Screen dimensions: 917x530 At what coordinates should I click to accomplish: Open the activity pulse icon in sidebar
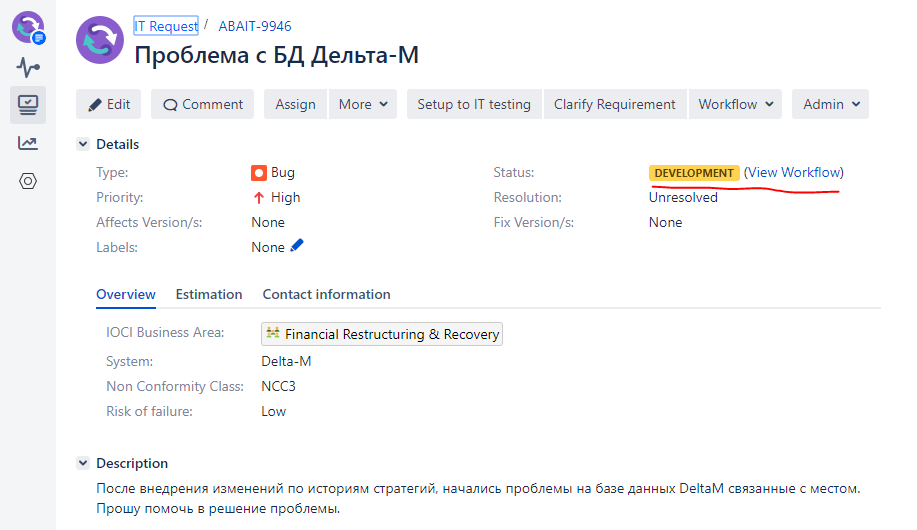tap(28, 67)
